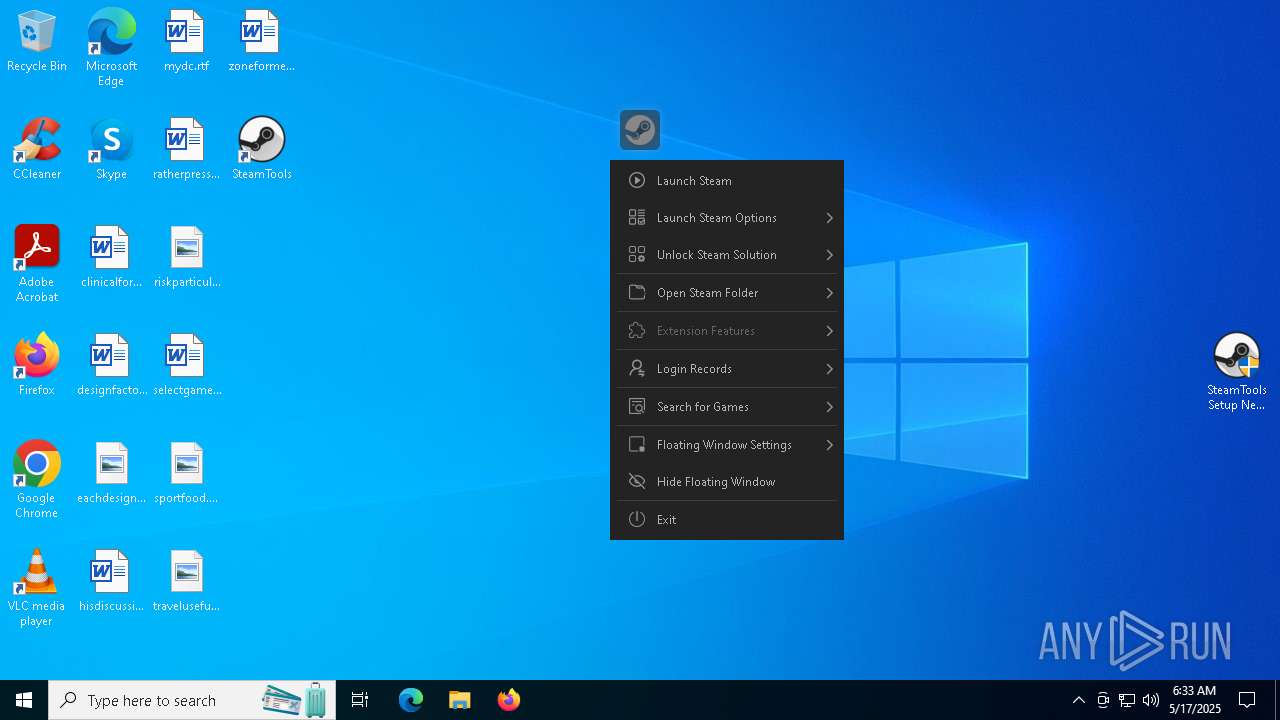Image resolution: width=1280 pixels, height=720 pixels.
Task: Open the notification center
Action: coord(1247,700)
